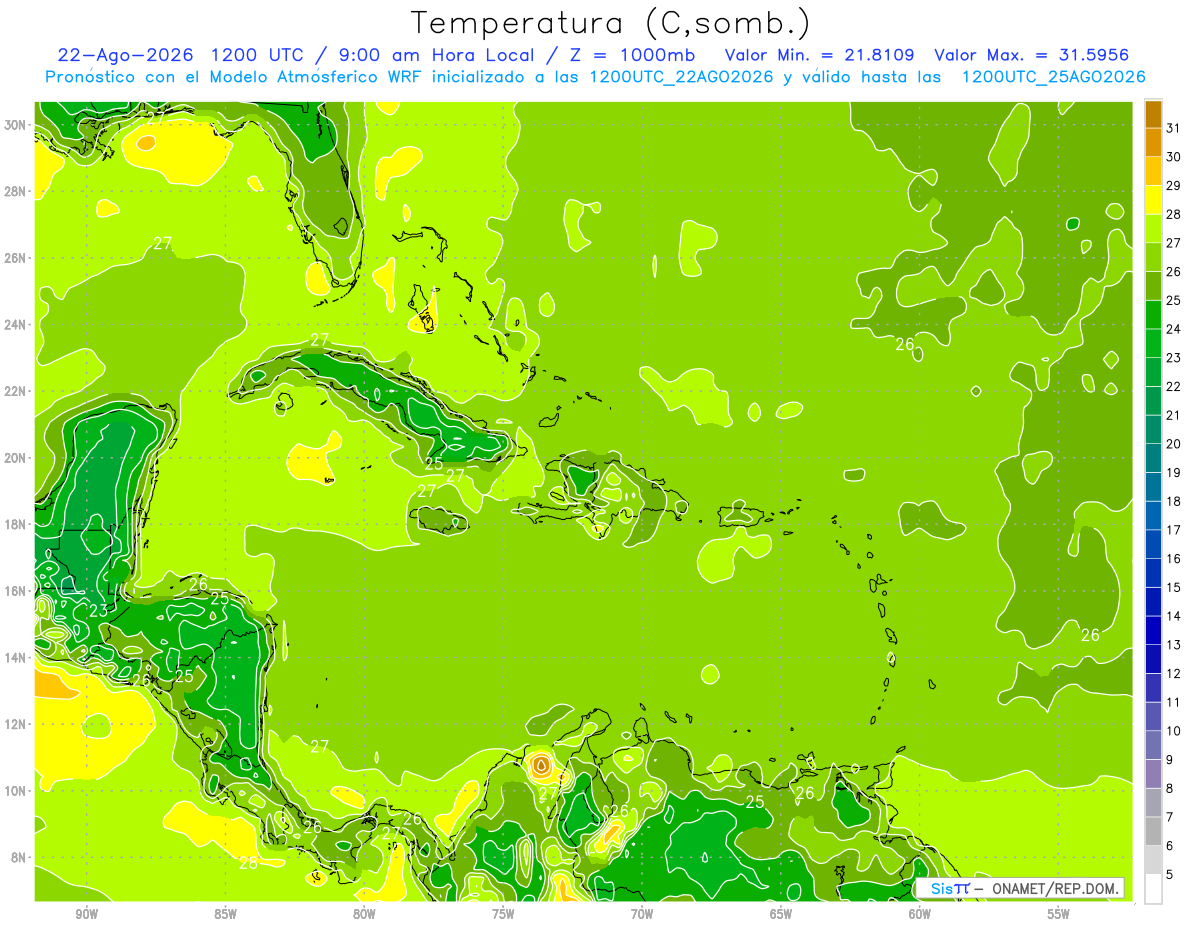
Task: Click the '14N' latitude axis label
Action: [x=17, y=657]
